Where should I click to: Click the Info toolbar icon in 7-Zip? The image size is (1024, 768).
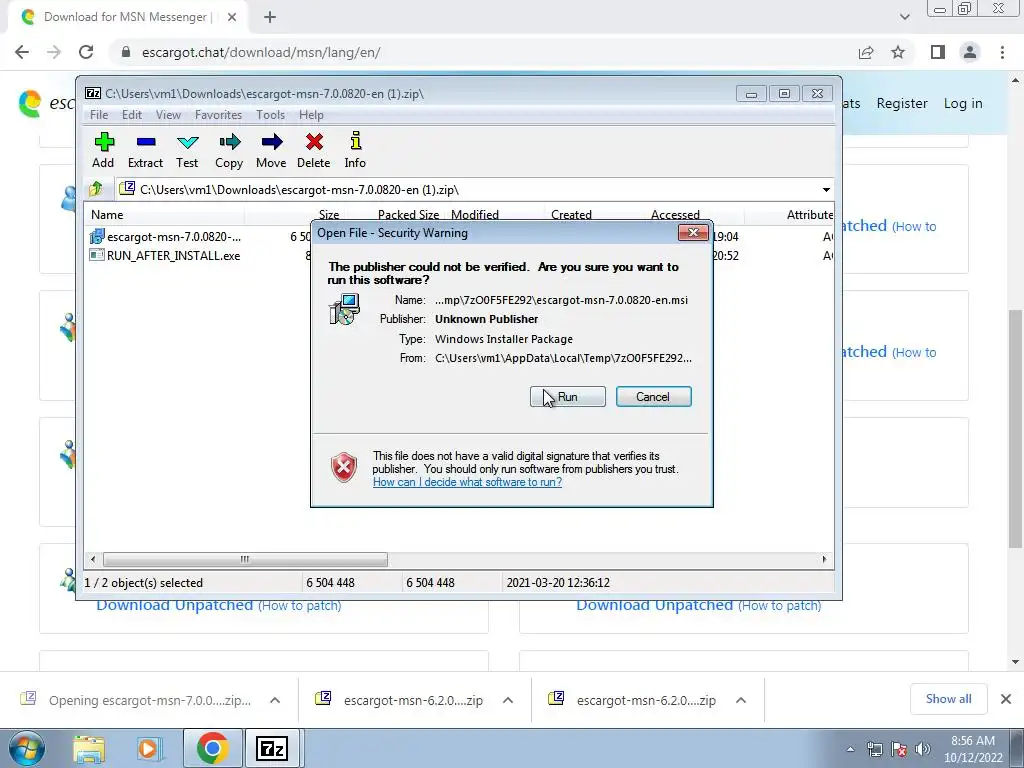355,151
